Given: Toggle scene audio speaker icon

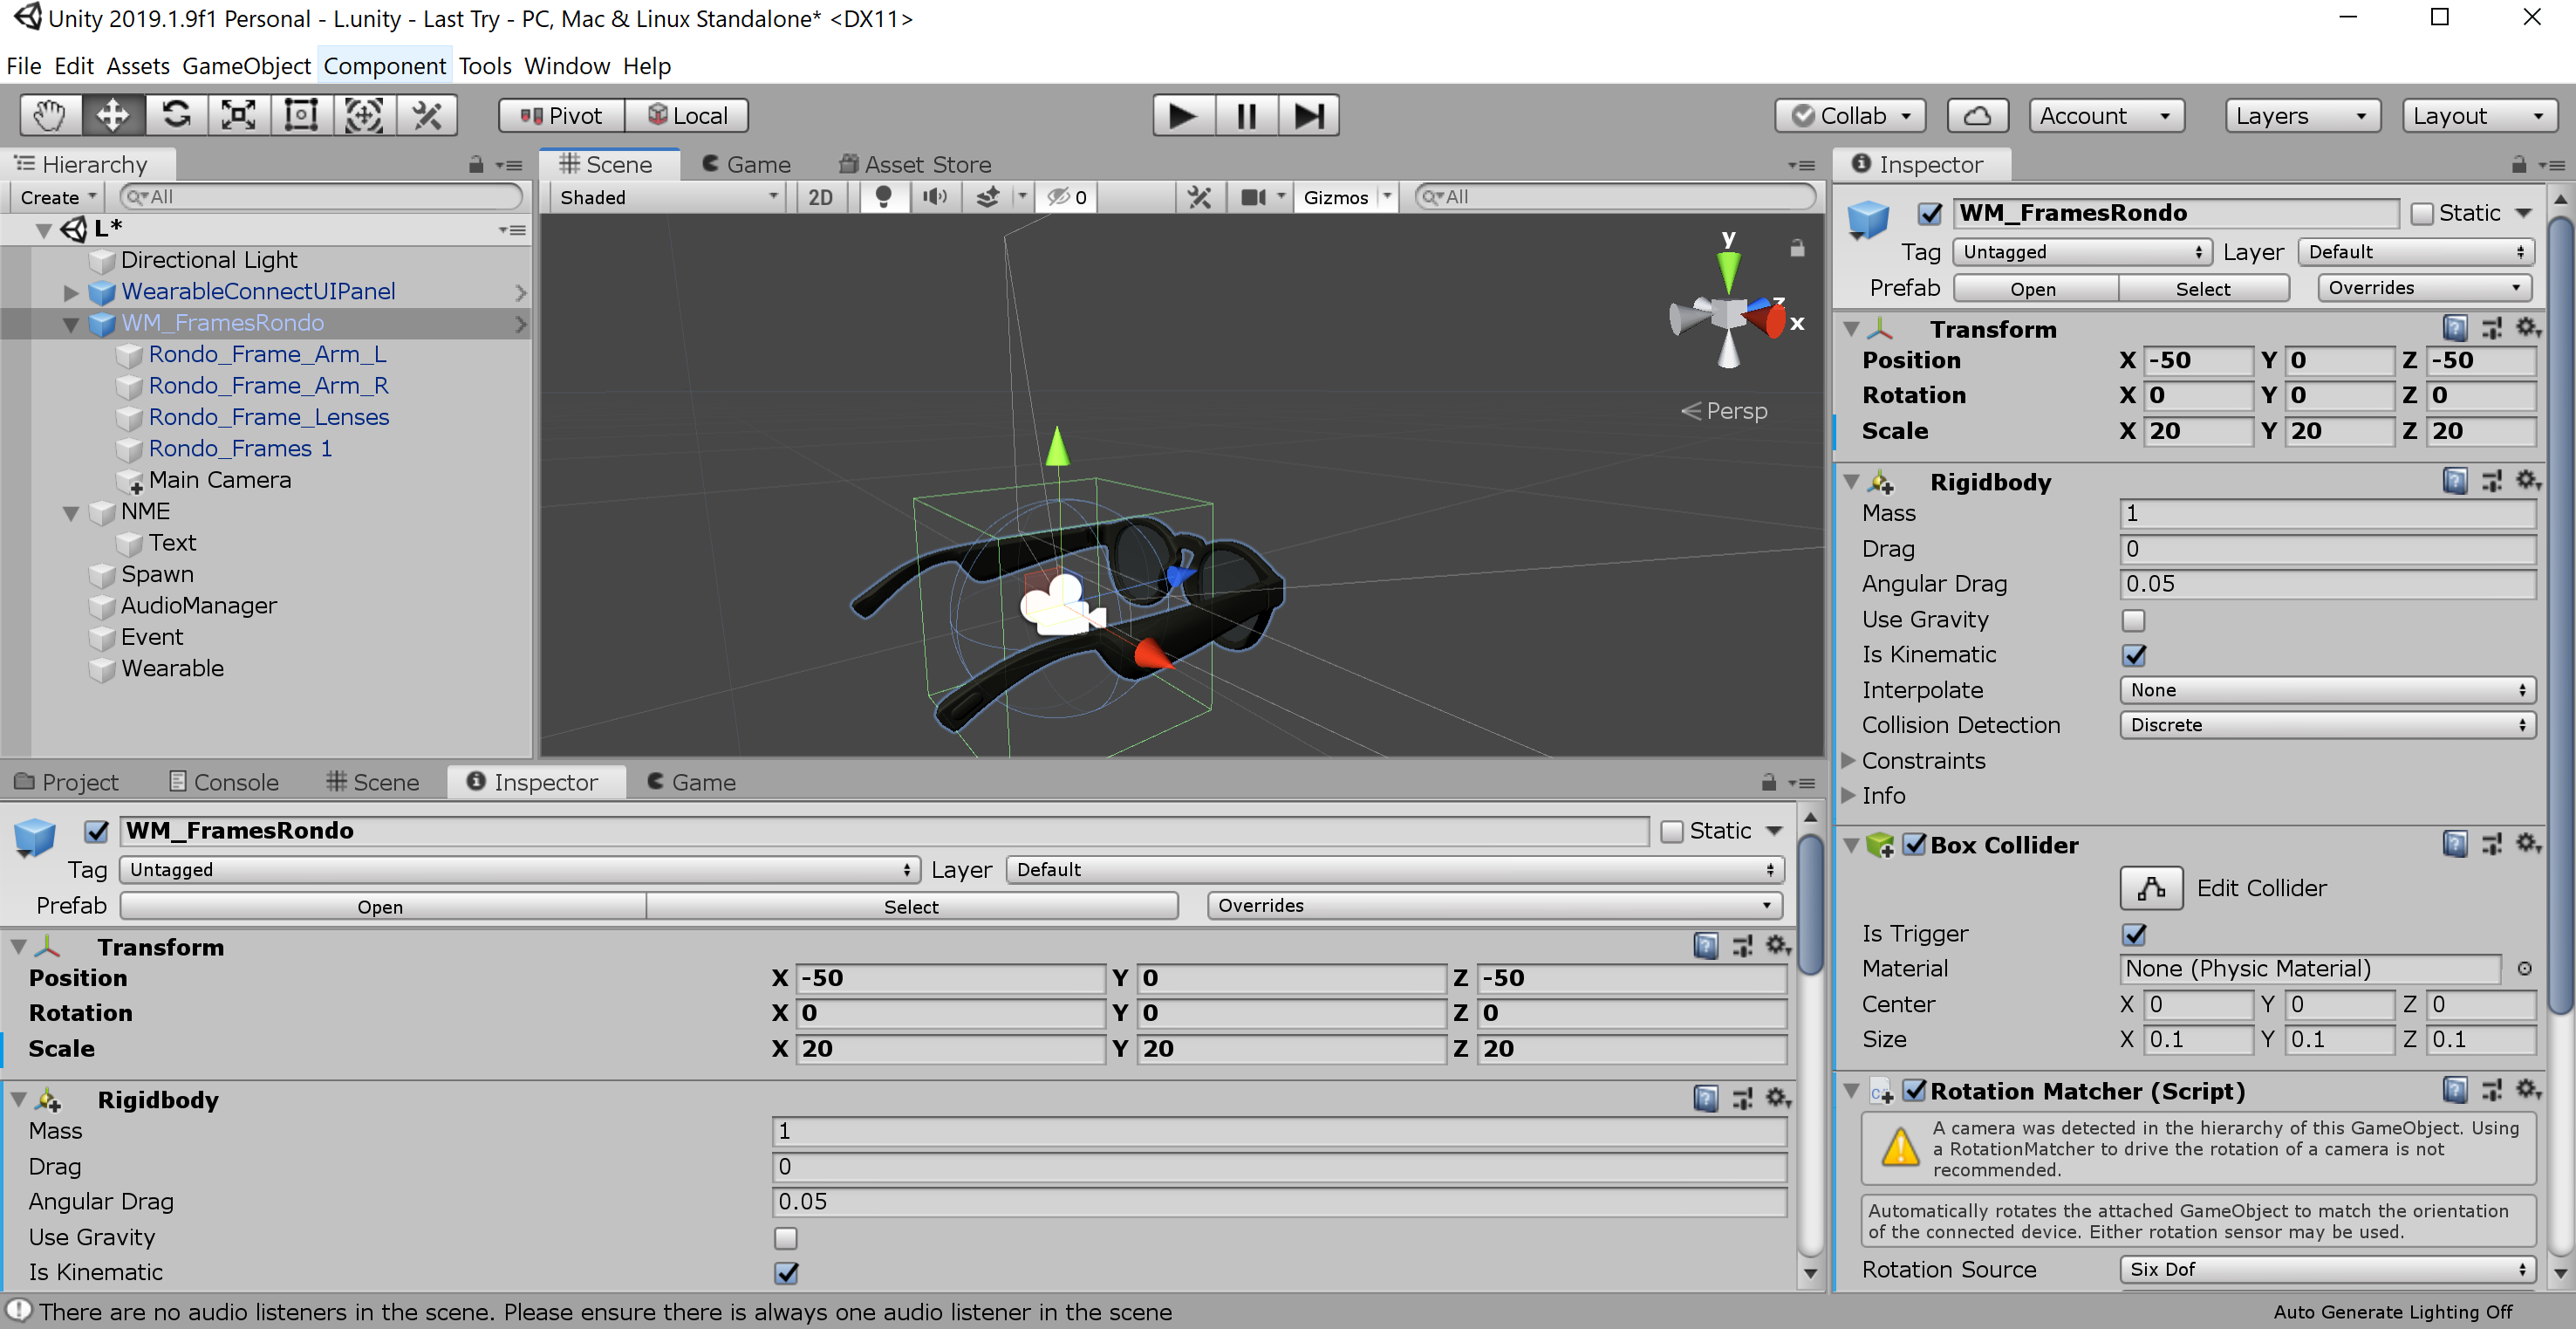Looking at the screenshot, I should tap(935, 197).
